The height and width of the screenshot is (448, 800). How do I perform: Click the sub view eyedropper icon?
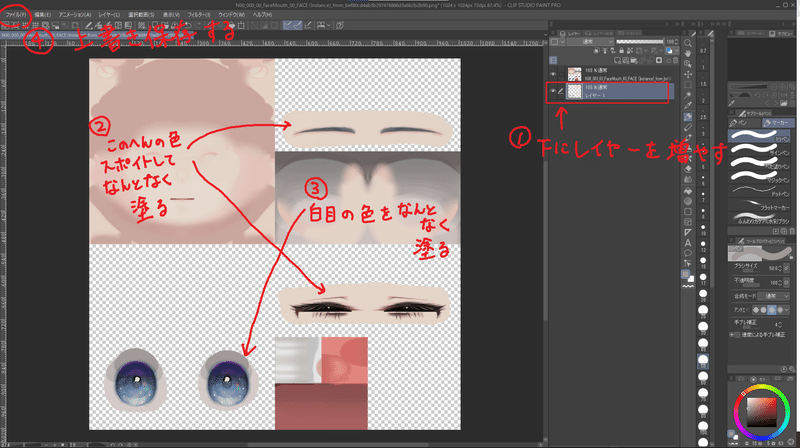[x=731, y=103]
